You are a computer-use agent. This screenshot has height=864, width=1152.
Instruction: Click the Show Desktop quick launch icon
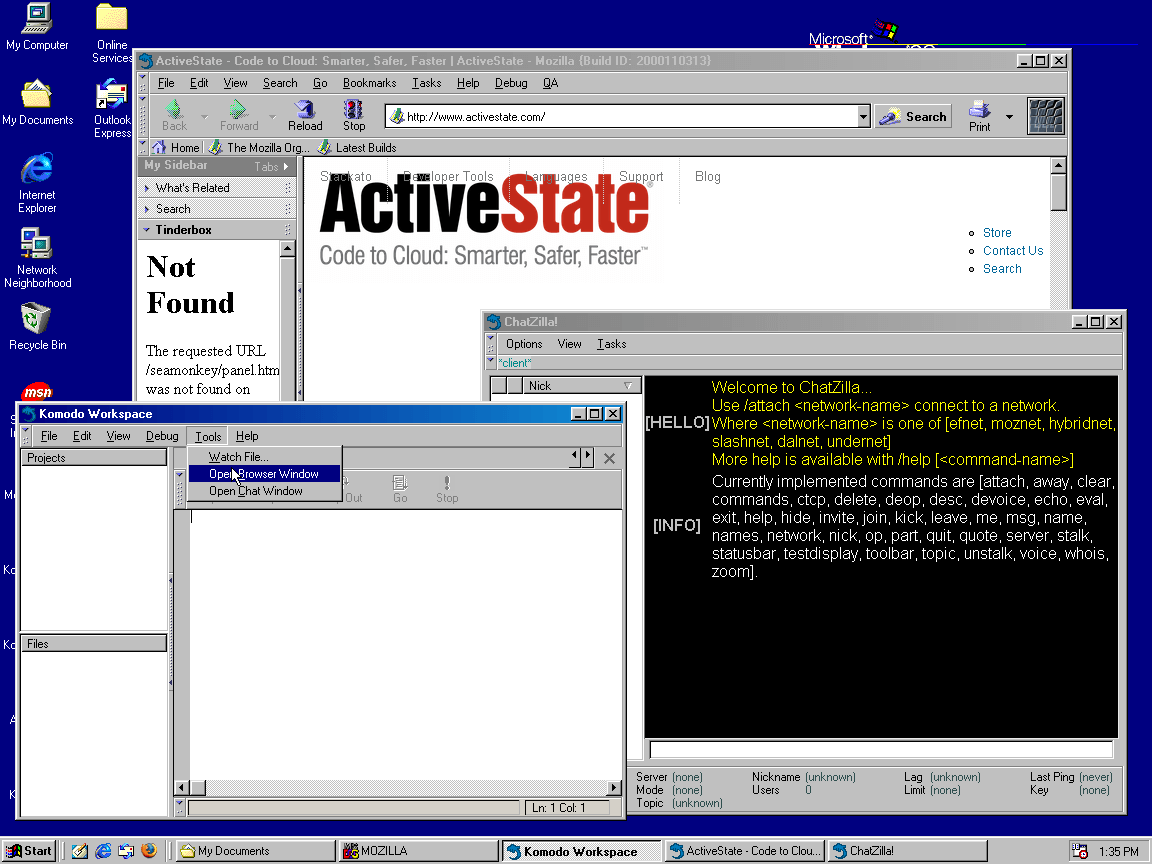80,851
